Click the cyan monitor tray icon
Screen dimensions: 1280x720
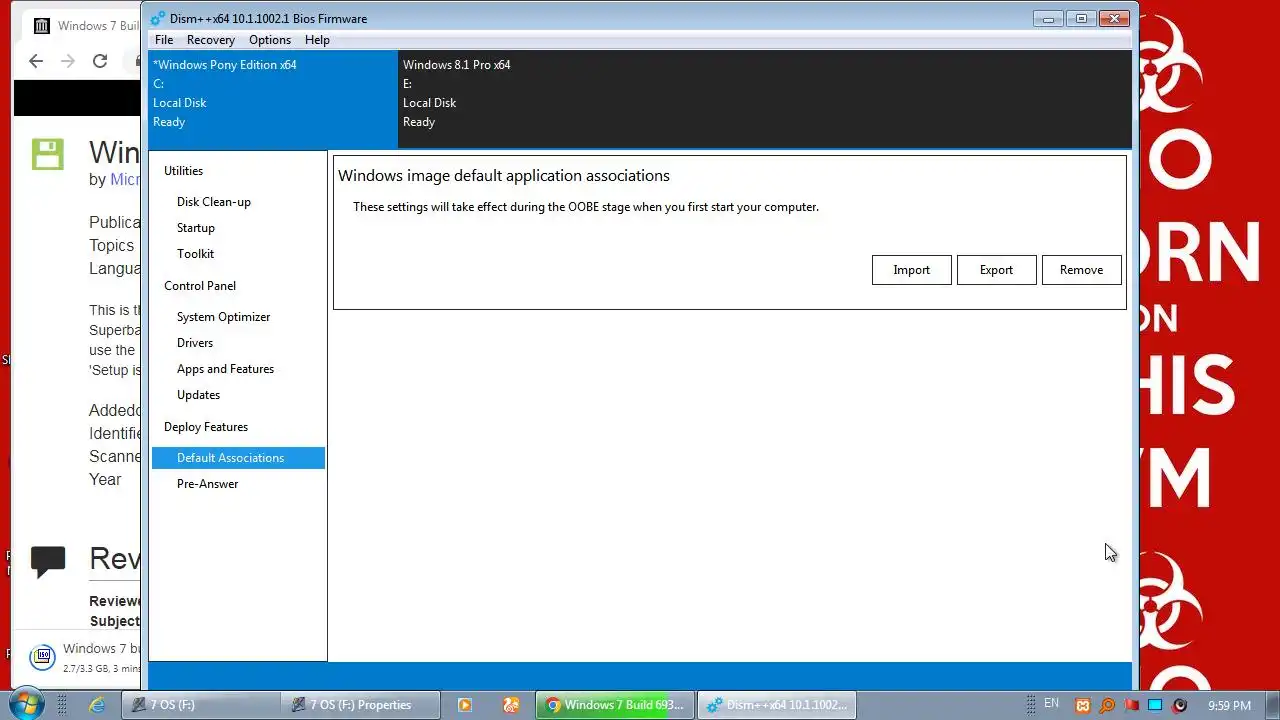pyautogui.click(x=1155, y=705)
